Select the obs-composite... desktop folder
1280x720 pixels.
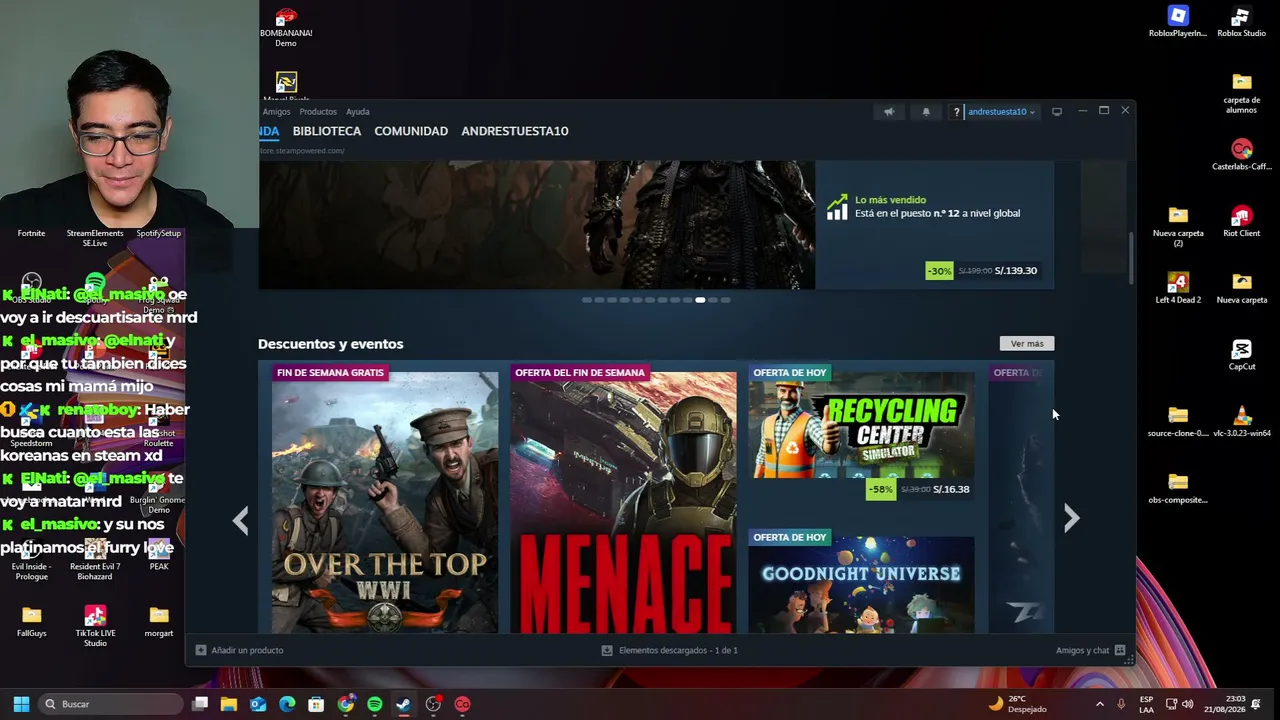pos(1178,488)
